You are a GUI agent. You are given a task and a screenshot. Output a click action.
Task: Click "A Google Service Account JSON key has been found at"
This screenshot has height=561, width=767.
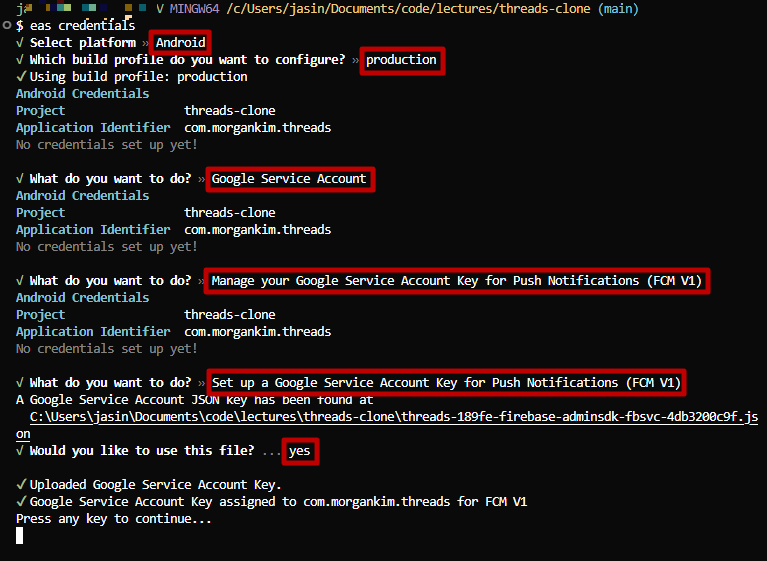point(194,400)
